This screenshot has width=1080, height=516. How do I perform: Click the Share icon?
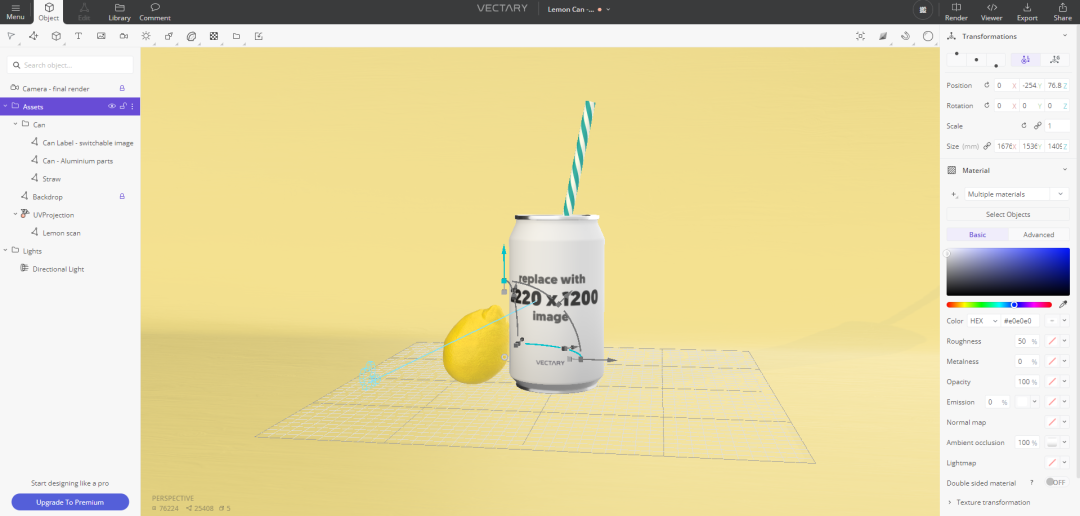coord(1062,12)
